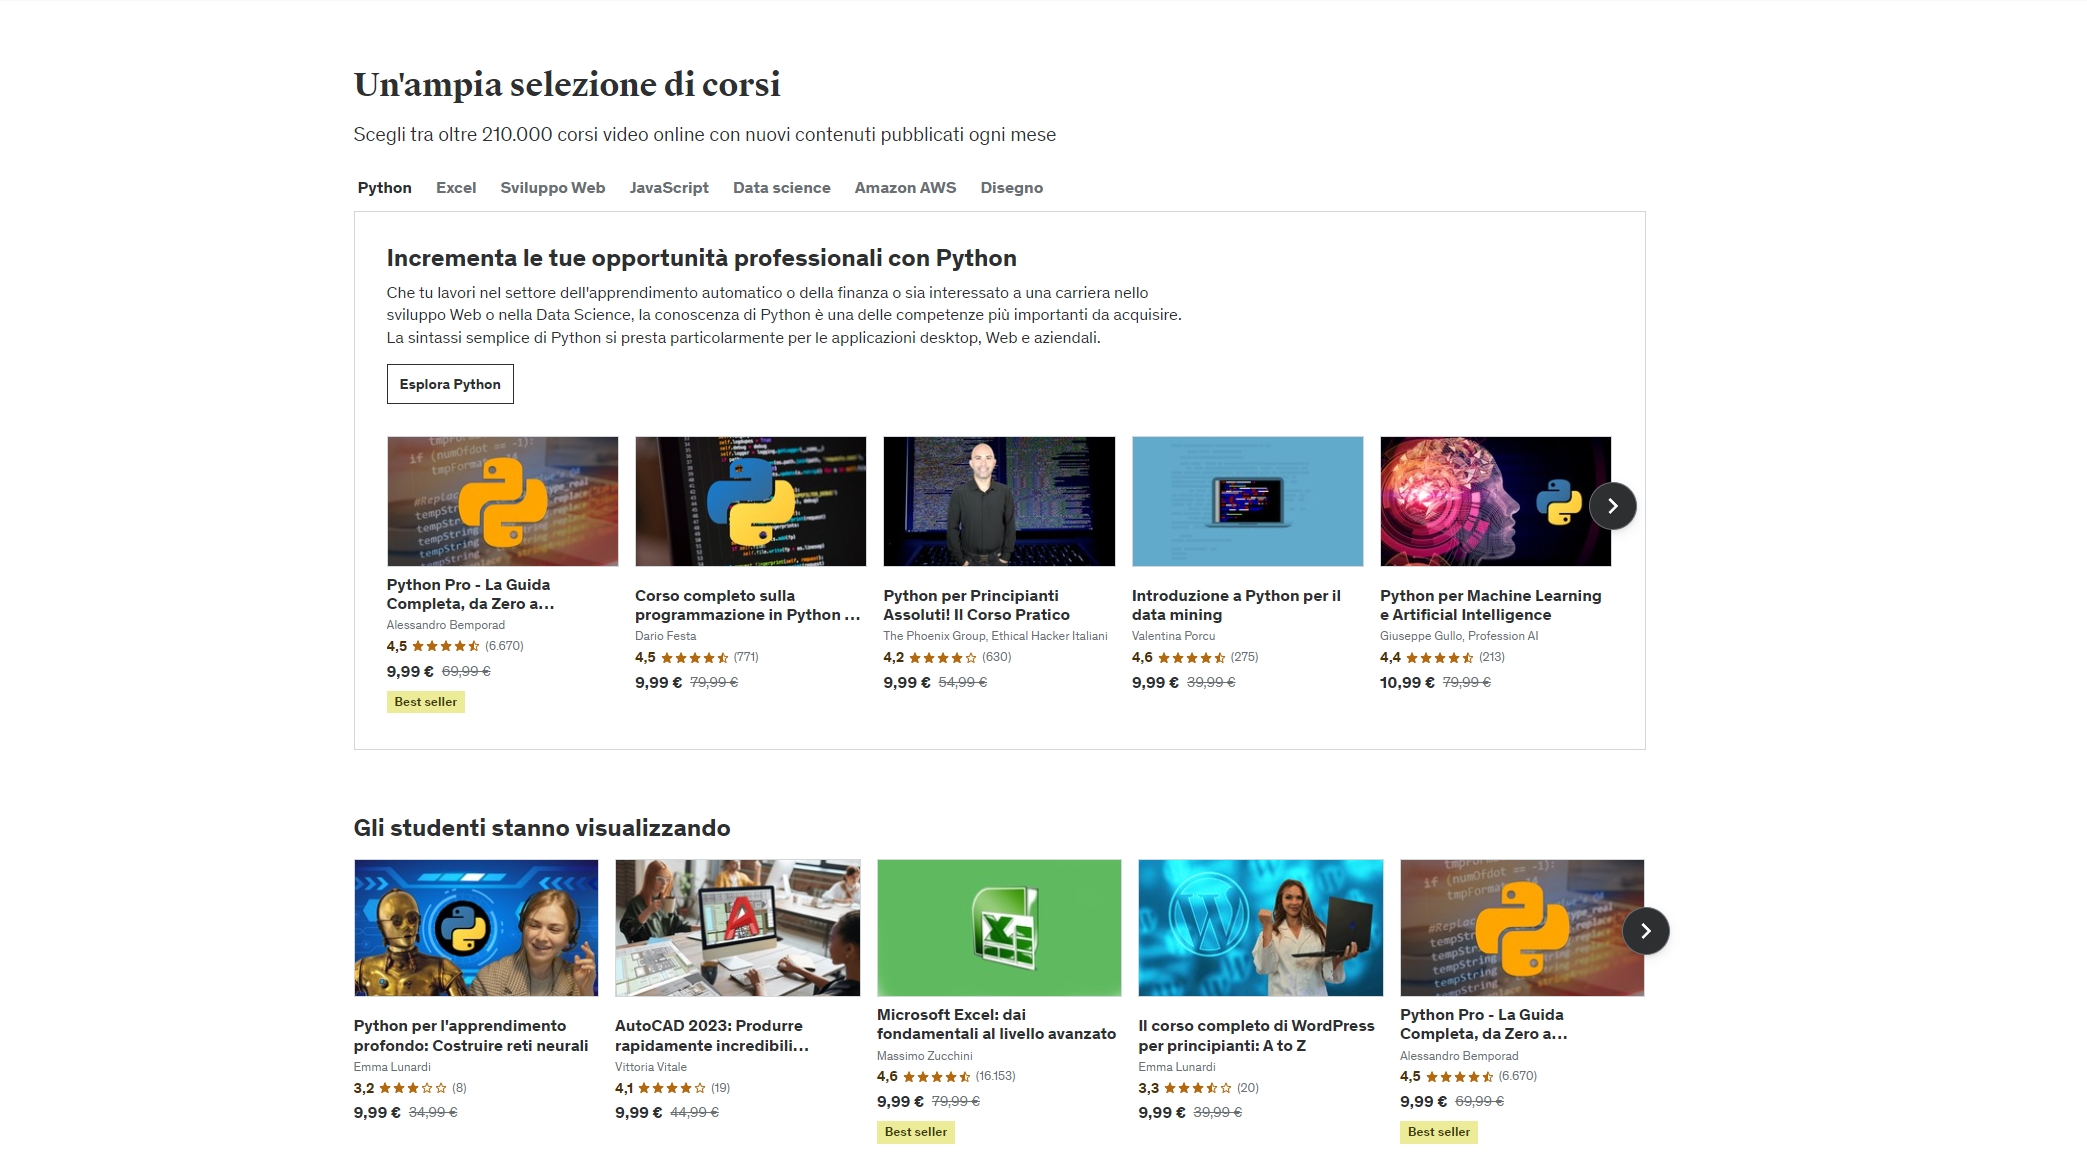Select the Python tab
This screenshot has width=2087, height=1175.
pyautogui.click(x=384, y=188)
